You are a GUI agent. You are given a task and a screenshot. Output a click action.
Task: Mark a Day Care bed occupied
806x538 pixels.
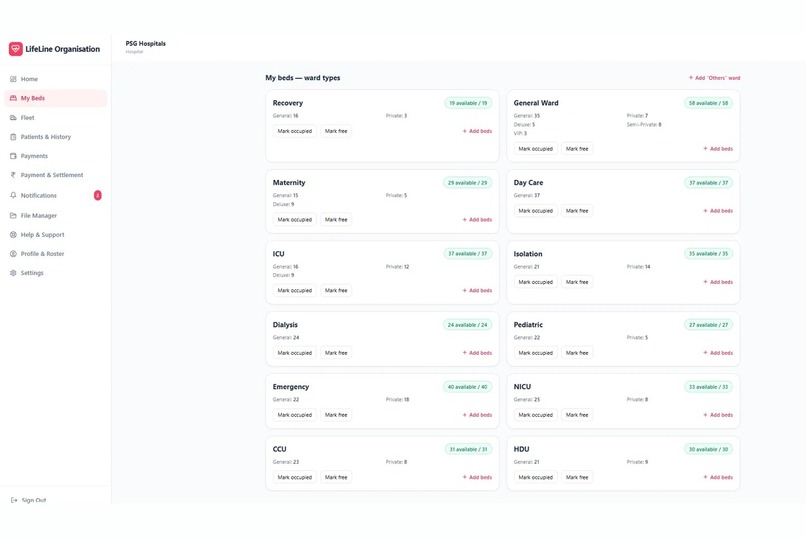pos(535,211)
